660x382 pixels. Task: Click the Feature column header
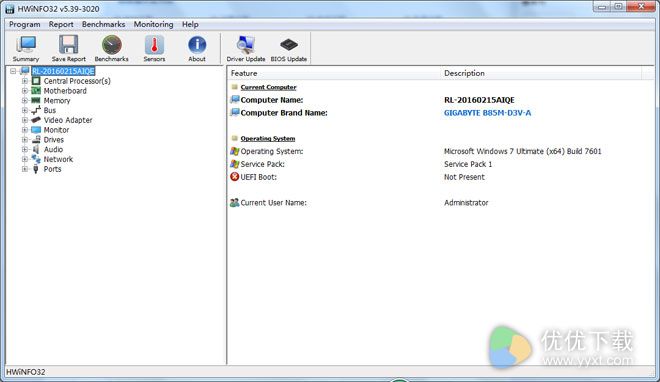(334, 73)
